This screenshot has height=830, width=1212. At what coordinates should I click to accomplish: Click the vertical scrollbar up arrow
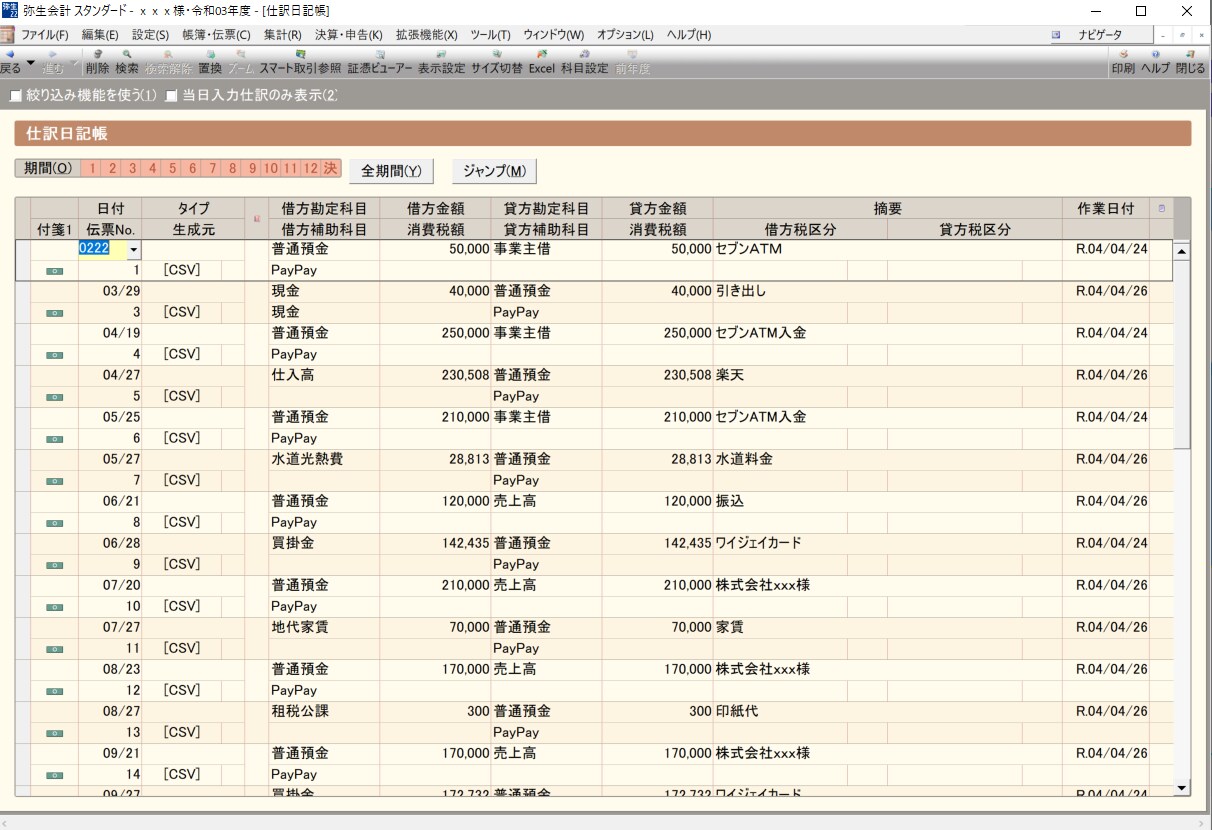pyautogui.click(x=1181, y=251)
